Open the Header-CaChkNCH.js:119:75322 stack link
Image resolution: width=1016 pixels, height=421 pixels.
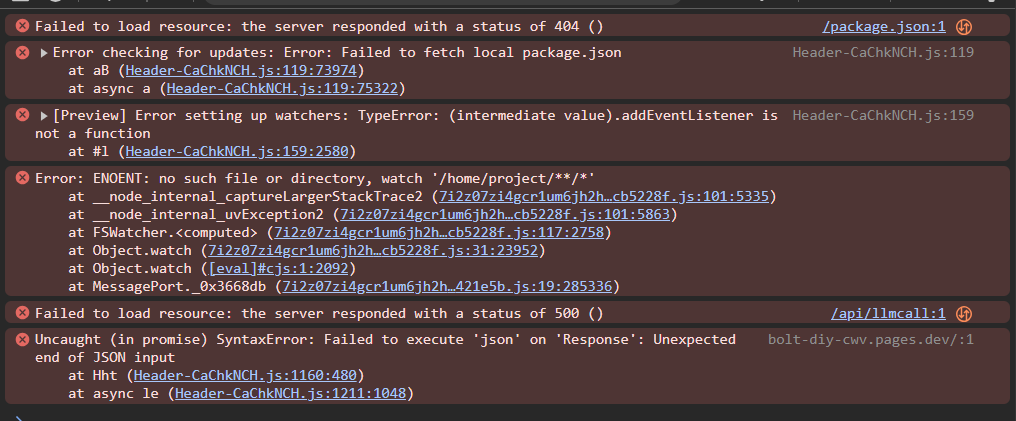pyautogui.click(x=282, y=89)
